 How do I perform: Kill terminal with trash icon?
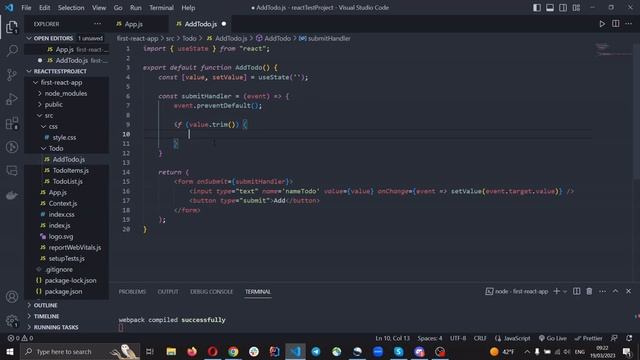[x=589, y=291]
